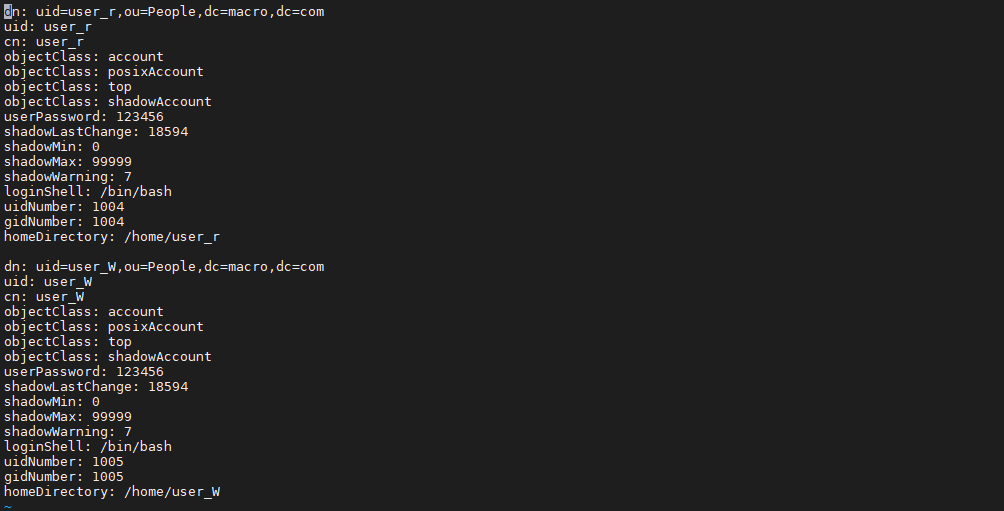Click the uidNumber: 1005 line
This screenshot has width=1004, height=511.
[64, 461]
